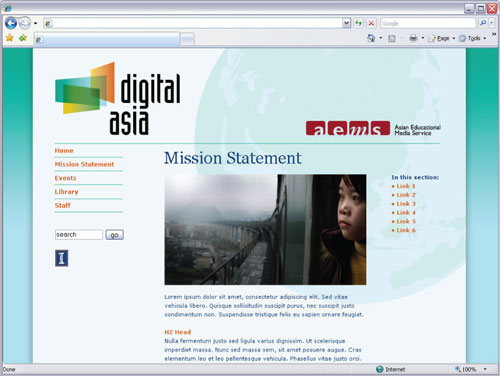Open the Tools menu in toolbar
Viewport: 500px width, 376px height.
[x=472, y=38]
